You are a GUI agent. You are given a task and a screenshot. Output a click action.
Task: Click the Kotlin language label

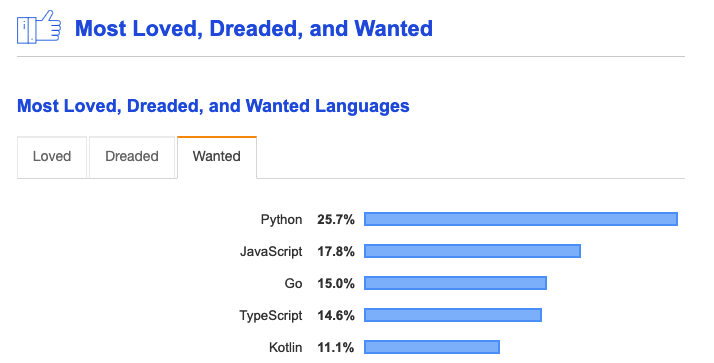click(286, 348)
